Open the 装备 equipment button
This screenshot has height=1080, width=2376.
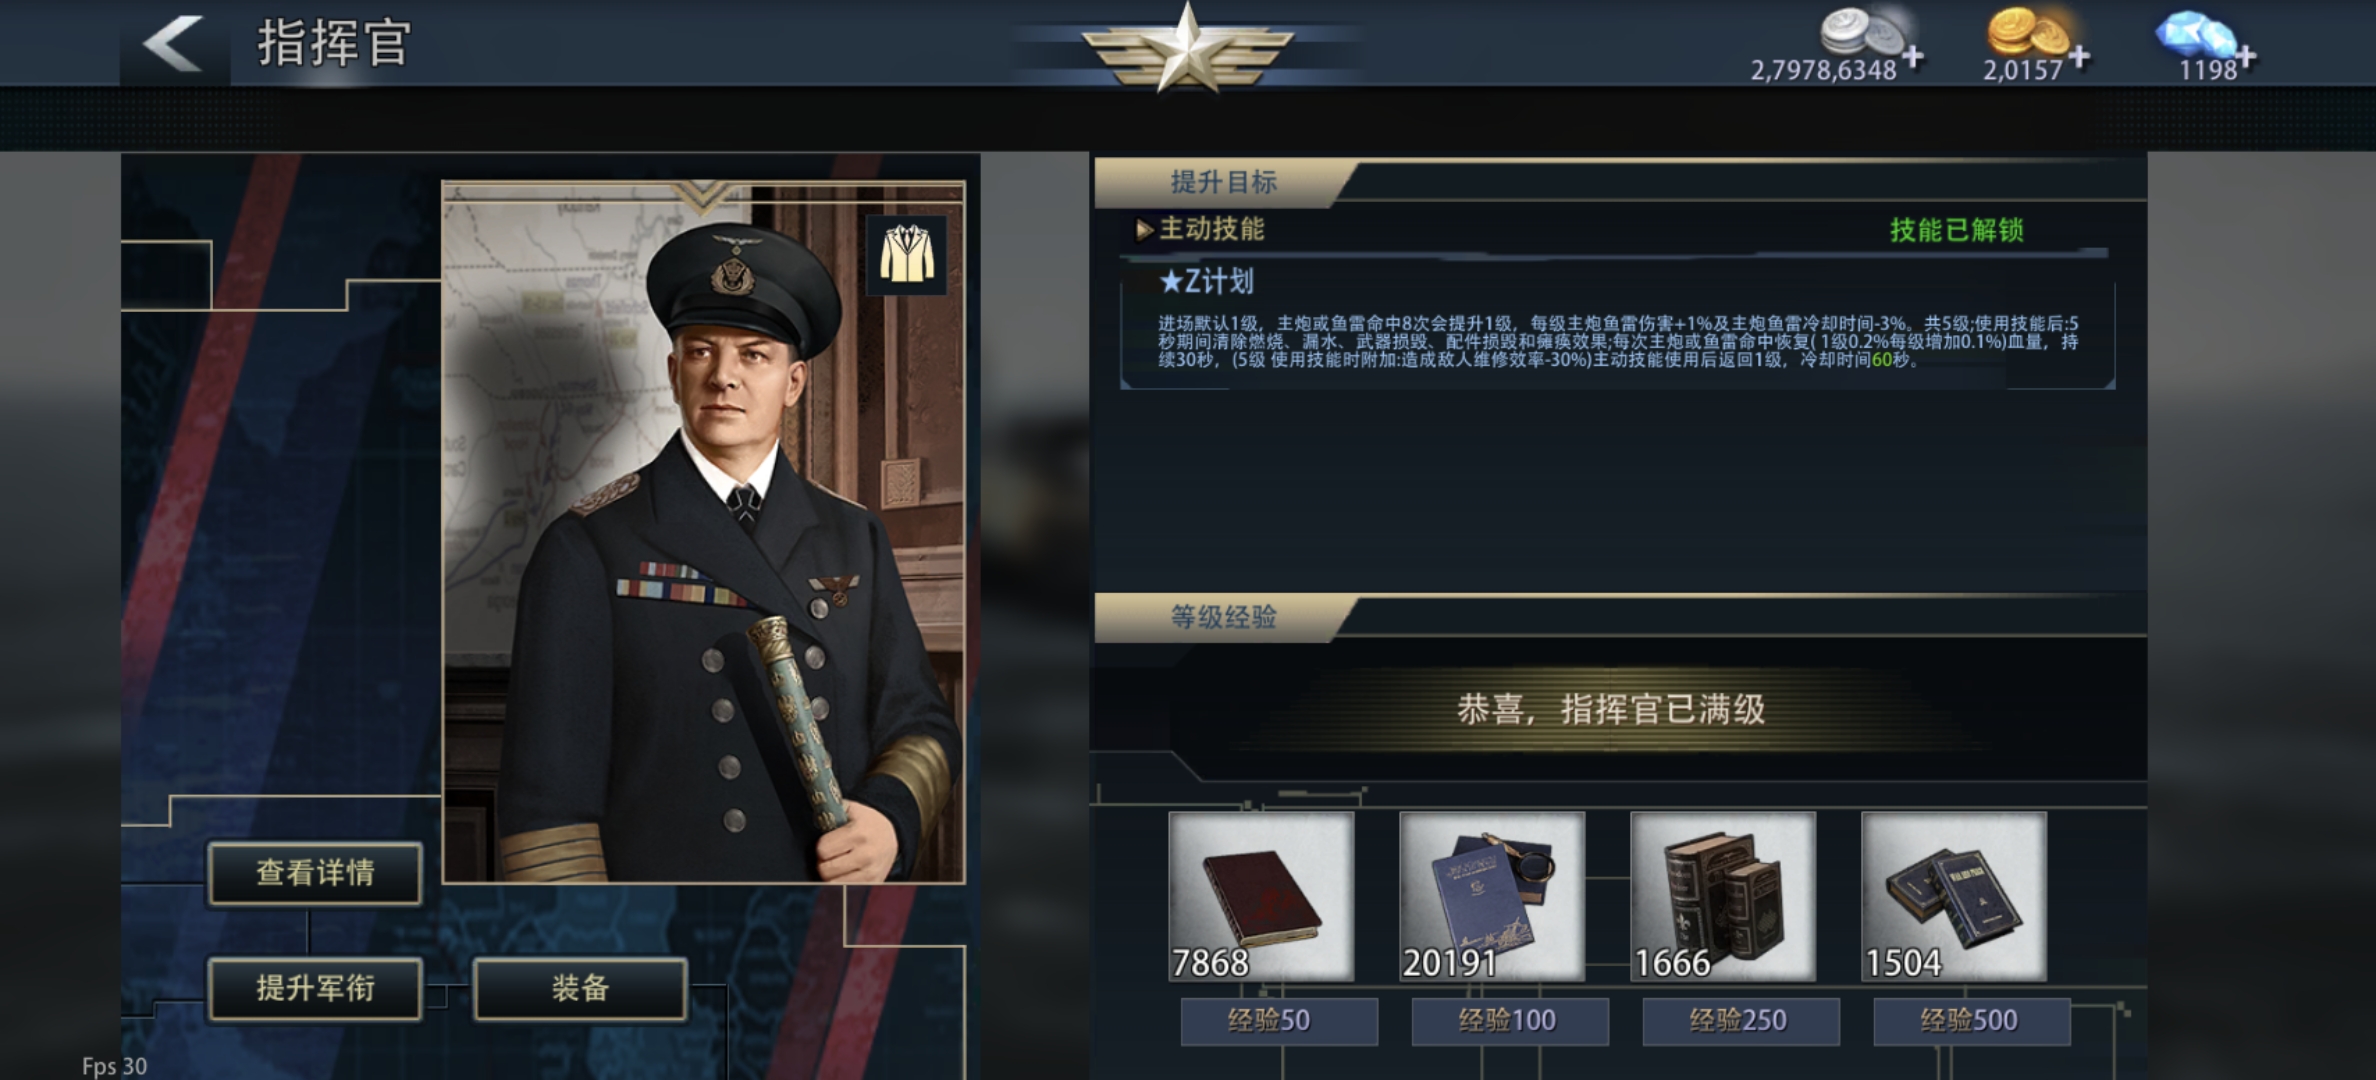580,989
